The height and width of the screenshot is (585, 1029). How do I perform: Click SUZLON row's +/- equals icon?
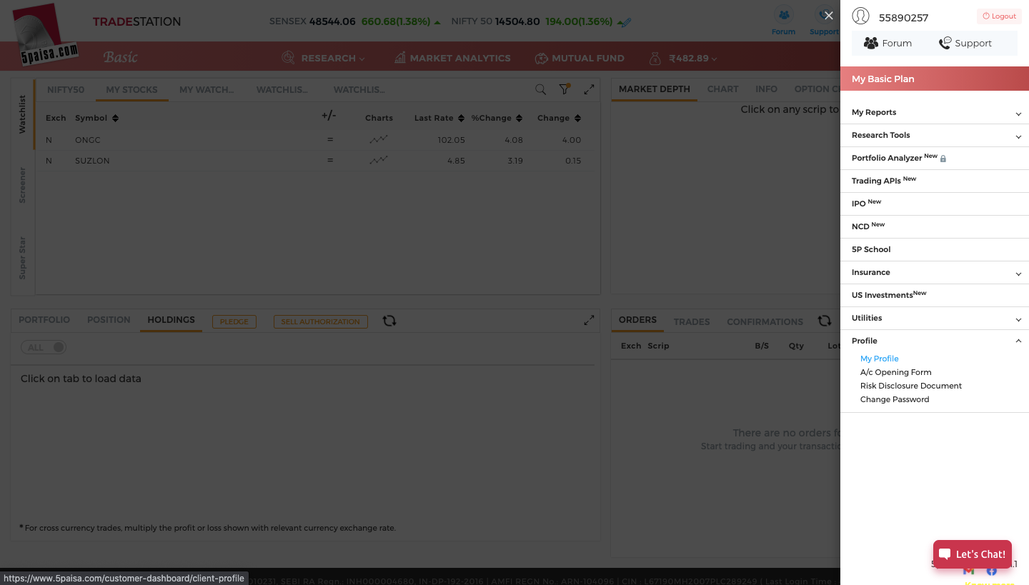tap(330, 160)
